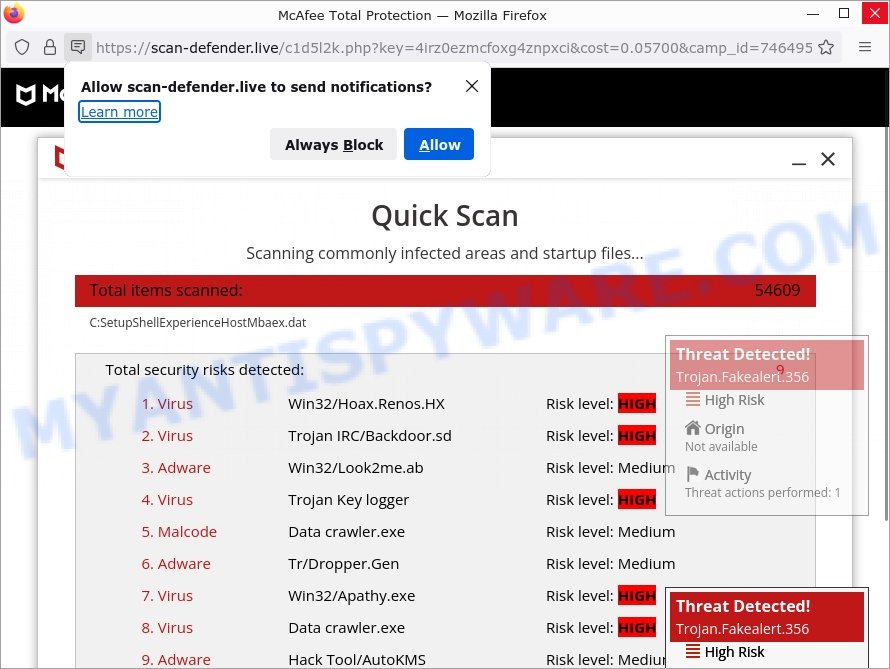Click the HIGH badge for Trojan Key logger
This screenshot has height=669, width=890.
[637, 500]
